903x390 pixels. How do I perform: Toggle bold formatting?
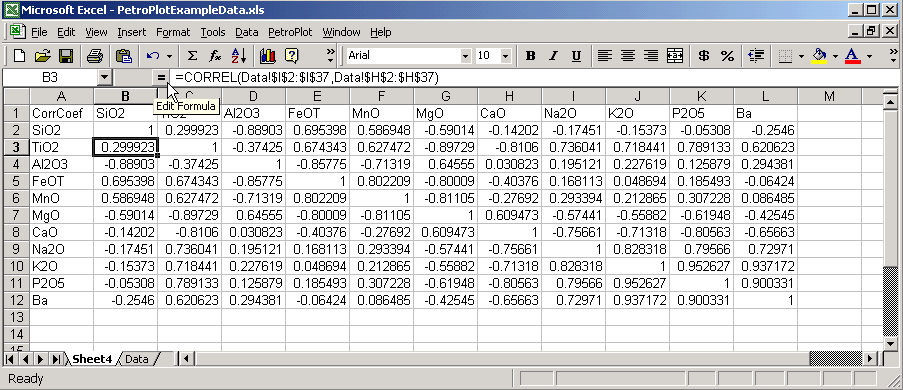(530, 56)
